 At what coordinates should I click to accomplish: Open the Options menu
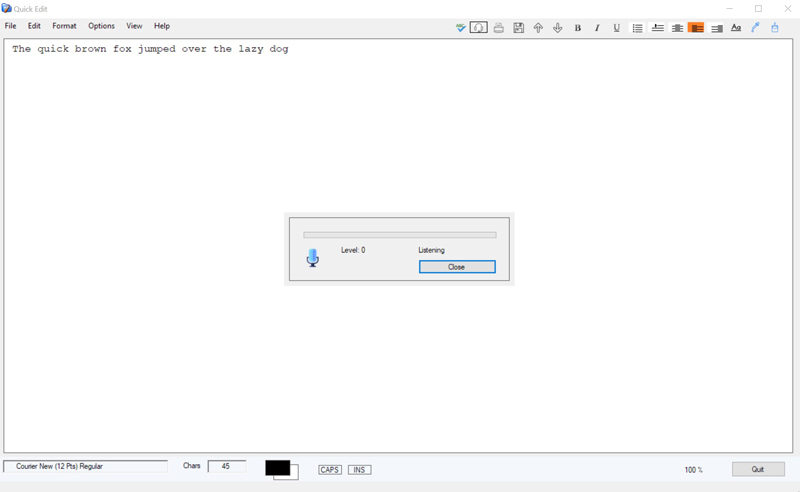click(x=101, y=26)
